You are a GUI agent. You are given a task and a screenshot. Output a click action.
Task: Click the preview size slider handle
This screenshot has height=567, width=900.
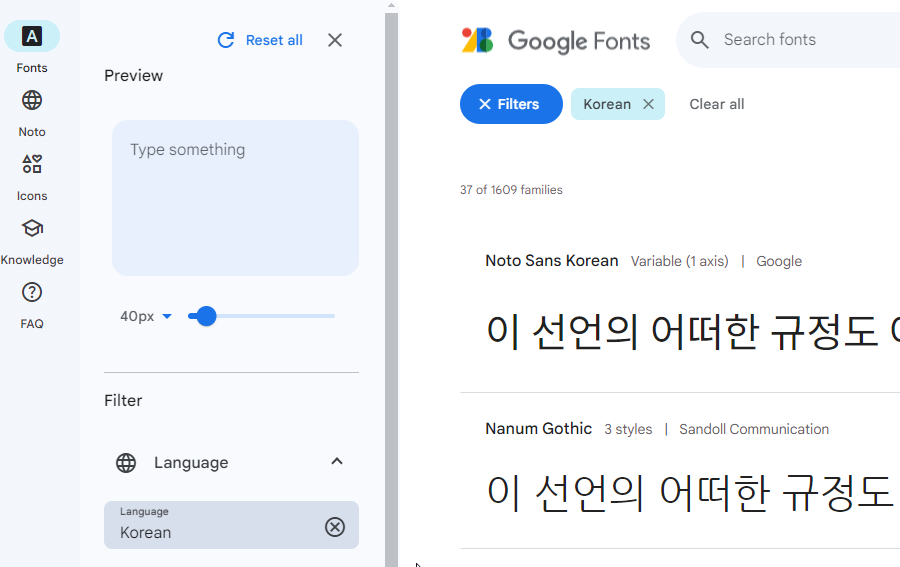tap(206, 316)
